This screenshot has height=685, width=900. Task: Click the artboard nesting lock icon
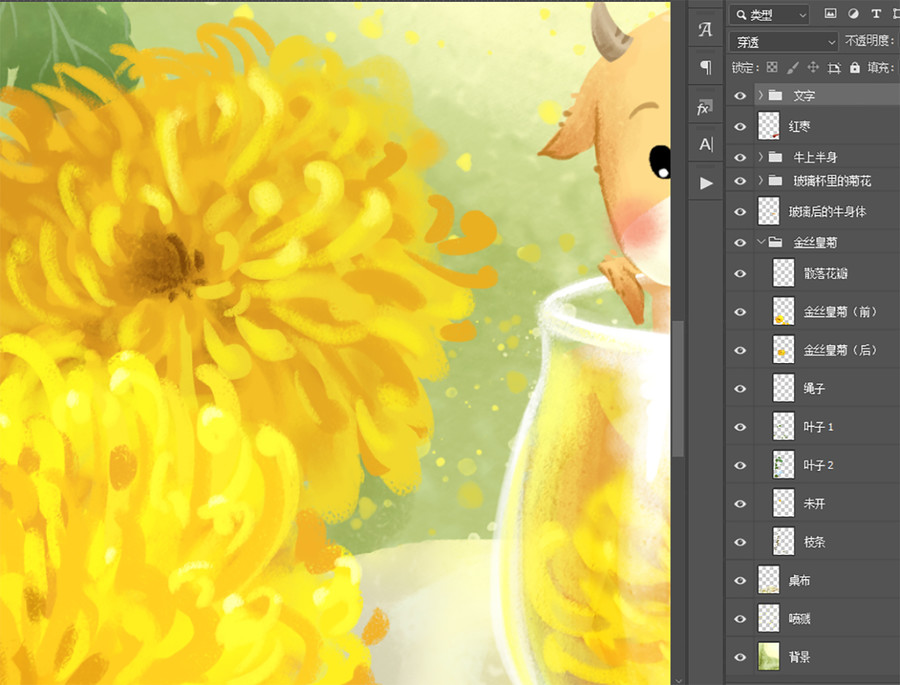click(834, 68)
